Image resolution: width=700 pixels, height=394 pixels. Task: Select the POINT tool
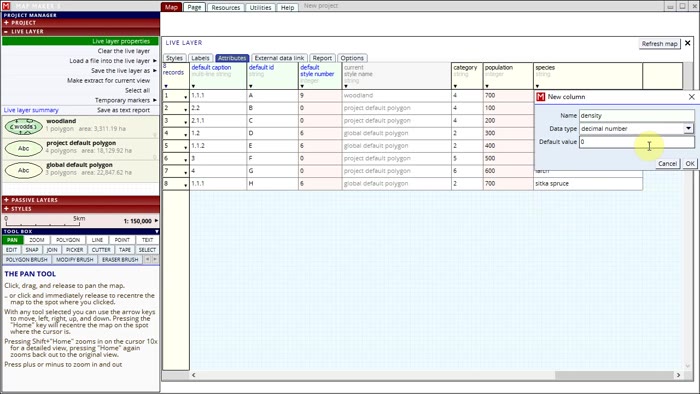(x=122, y=240)
